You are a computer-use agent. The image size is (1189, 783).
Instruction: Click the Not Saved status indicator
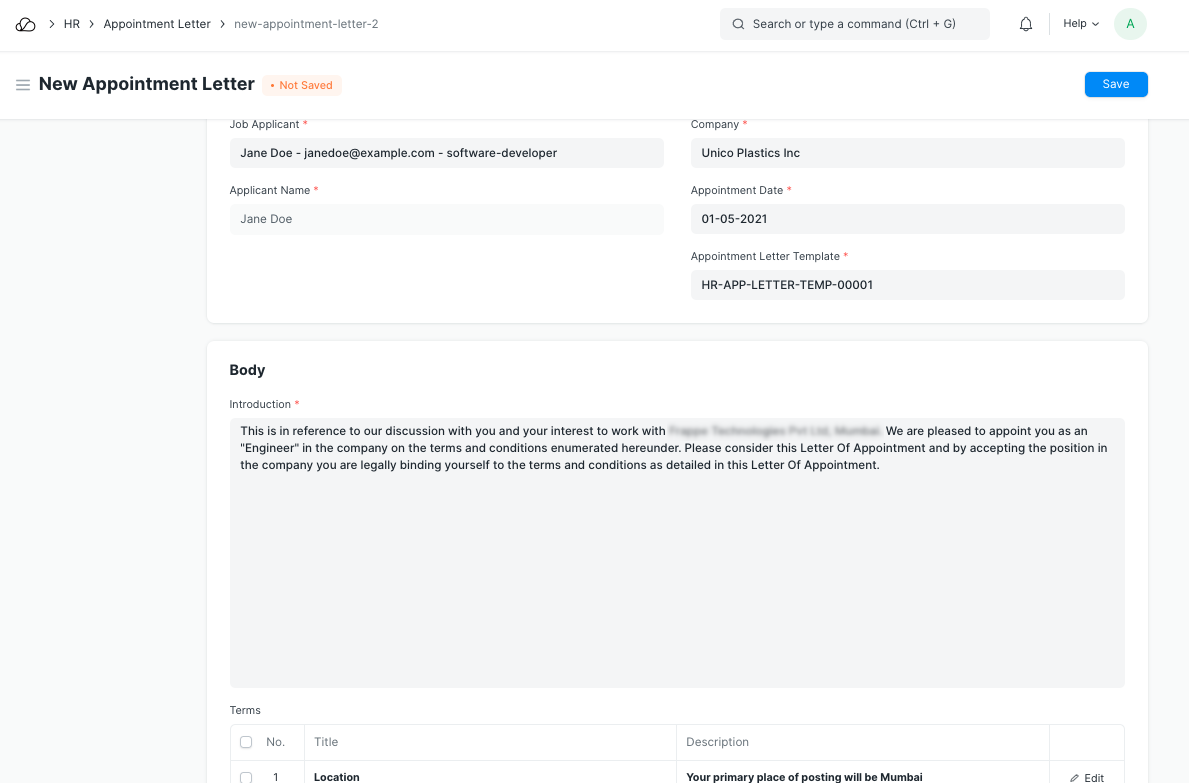(302, 86)
